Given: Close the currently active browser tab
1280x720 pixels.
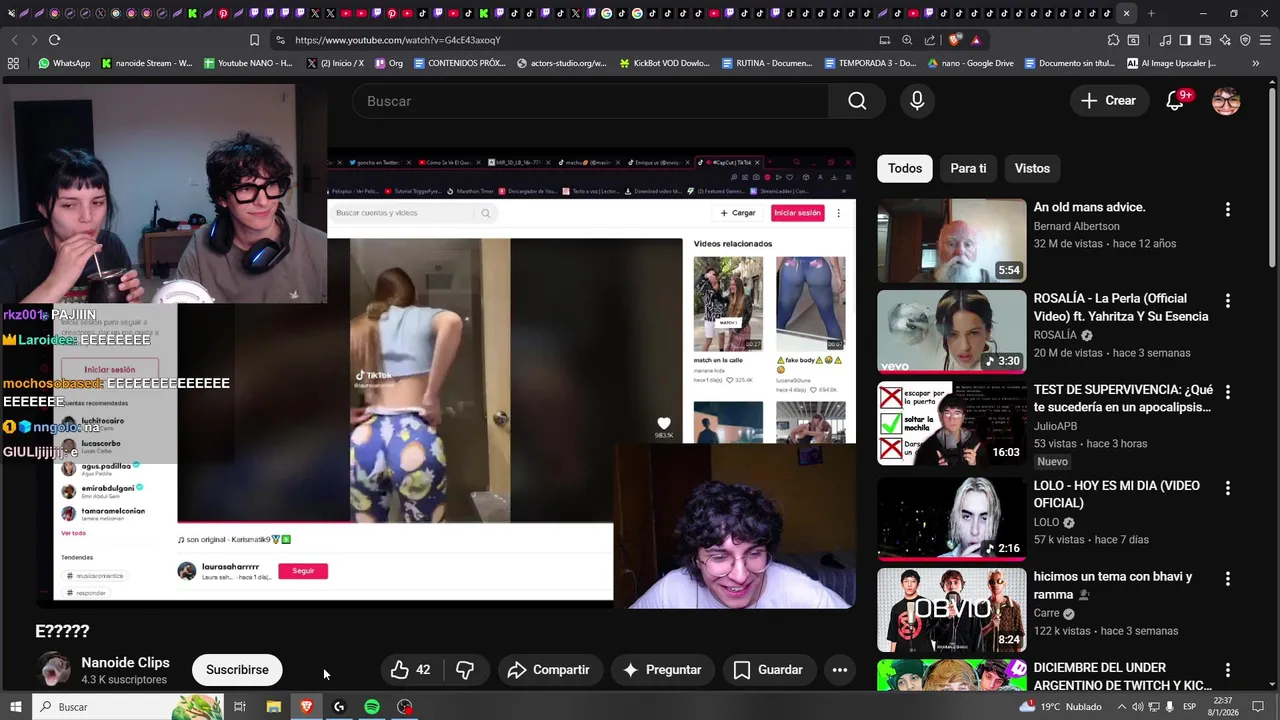Looking at the screenshot, I should (1126, 13).
